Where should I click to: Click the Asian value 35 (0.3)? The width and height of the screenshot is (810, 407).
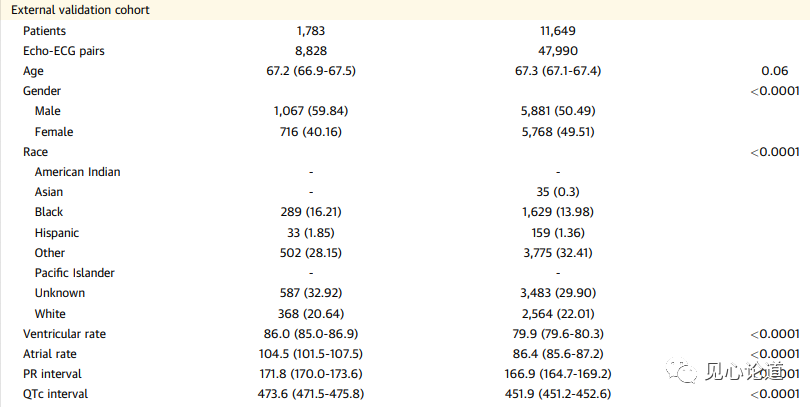pos(558,192)
